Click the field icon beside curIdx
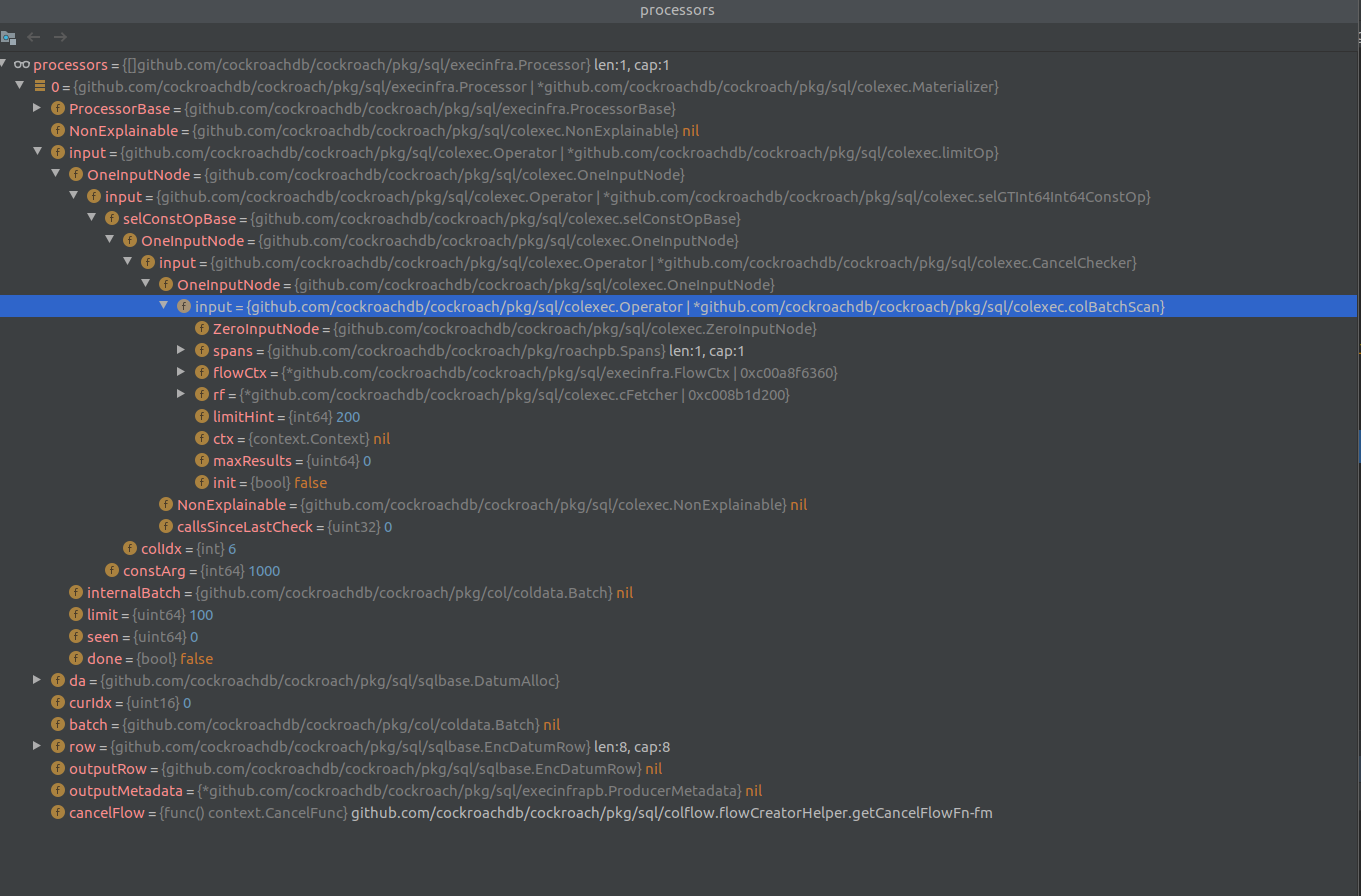 coord(58,702)
